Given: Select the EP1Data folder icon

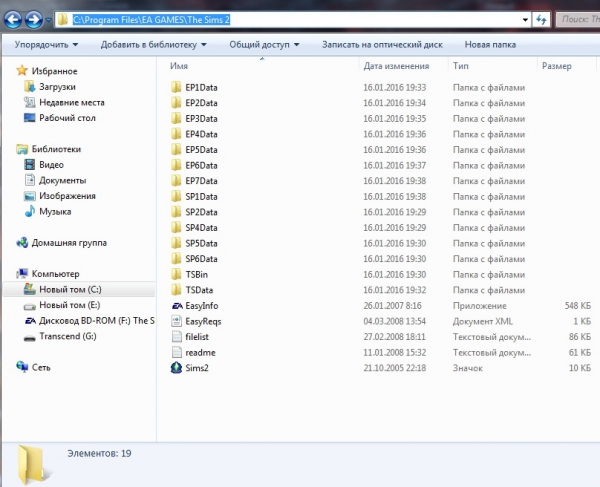Looking at the screenshot, I should 176,87.
